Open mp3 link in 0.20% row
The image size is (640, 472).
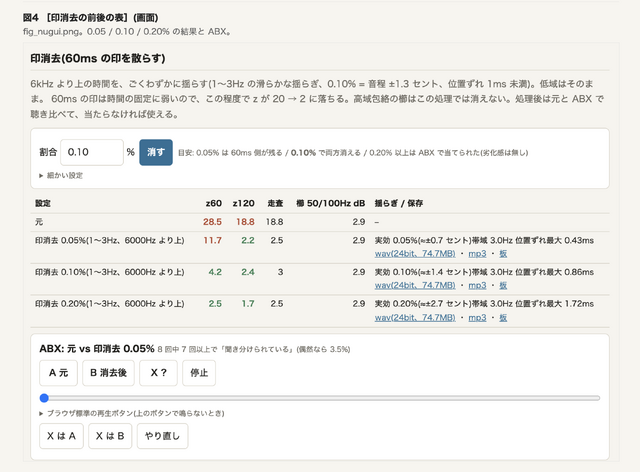[477, 317]
